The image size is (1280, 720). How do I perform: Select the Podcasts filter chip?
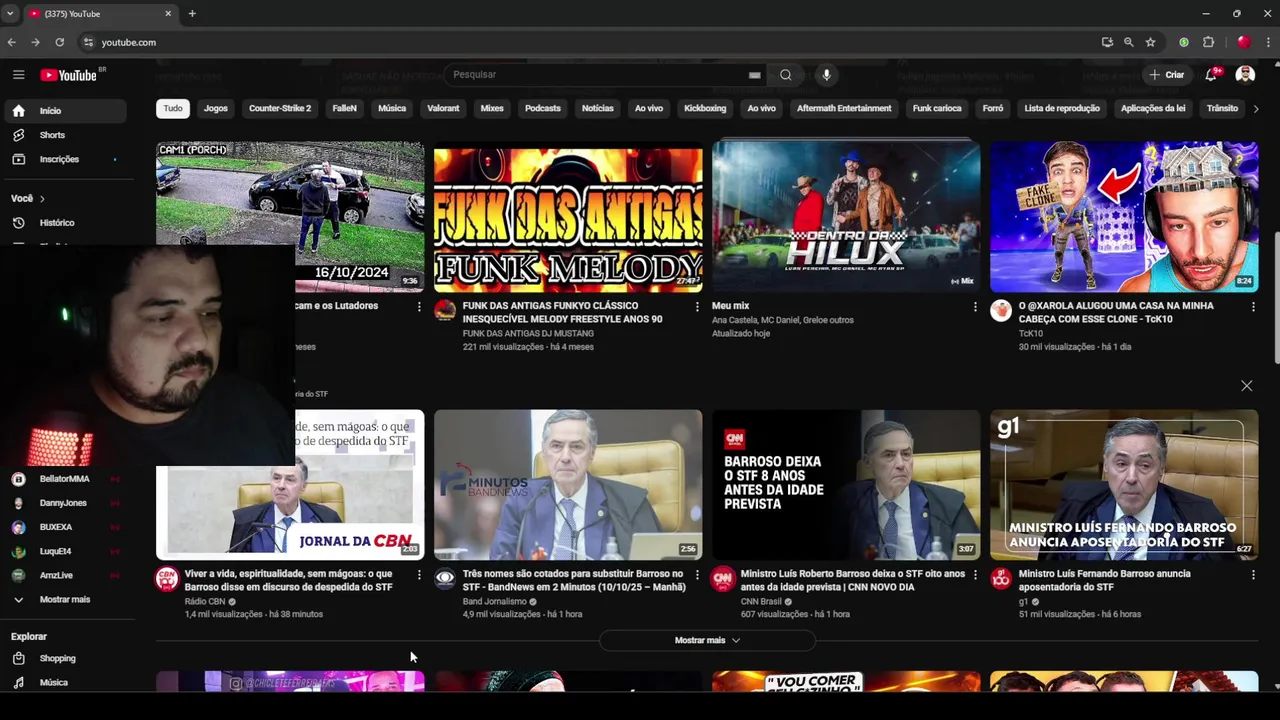pyautogui.click(x=543, y=108)
